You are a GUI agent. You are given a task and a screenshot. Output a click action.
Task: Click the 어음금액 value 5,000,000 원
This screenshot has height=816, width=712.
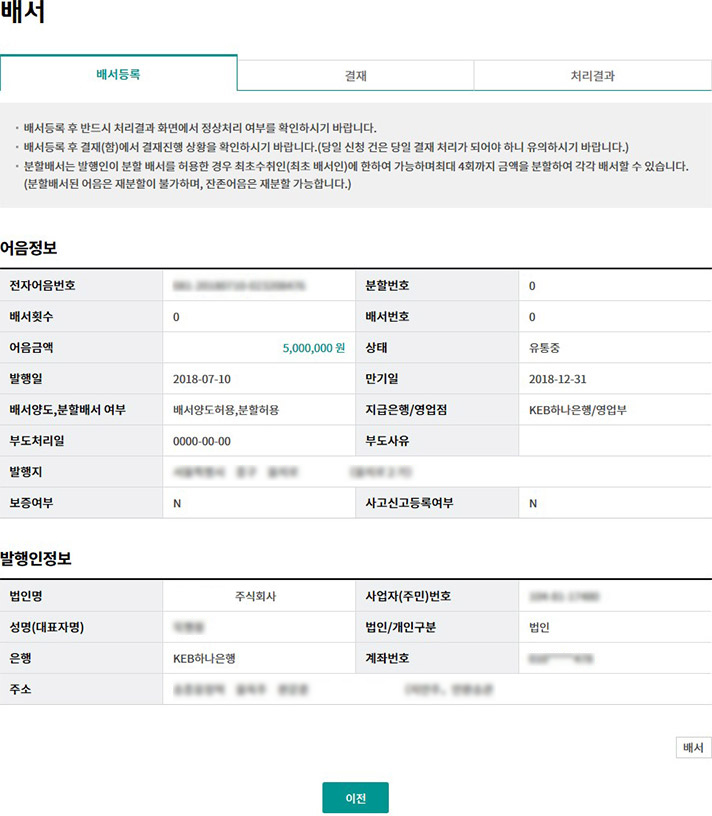313,348
